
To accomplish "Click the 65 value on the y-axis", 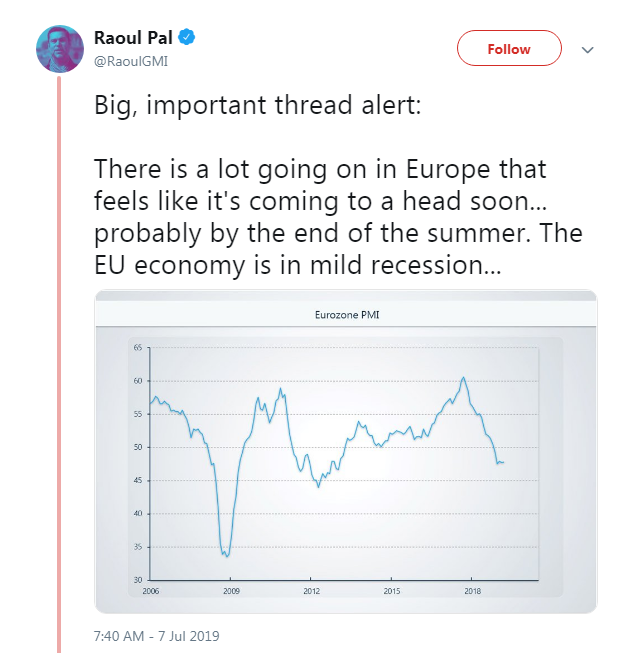I will [x=138, y=348].
